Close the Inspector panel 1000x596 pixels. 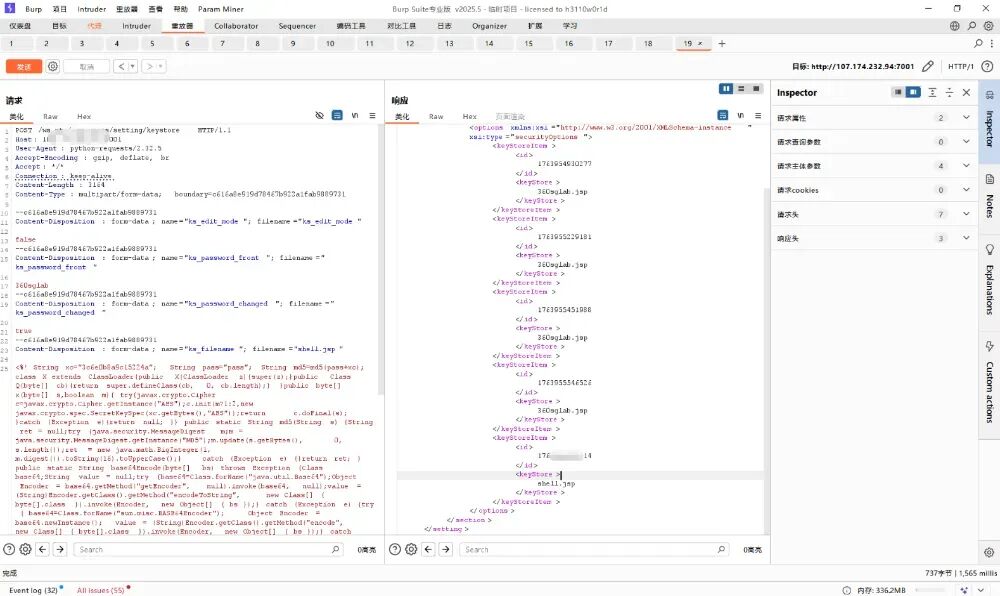[x=966, y=92]
